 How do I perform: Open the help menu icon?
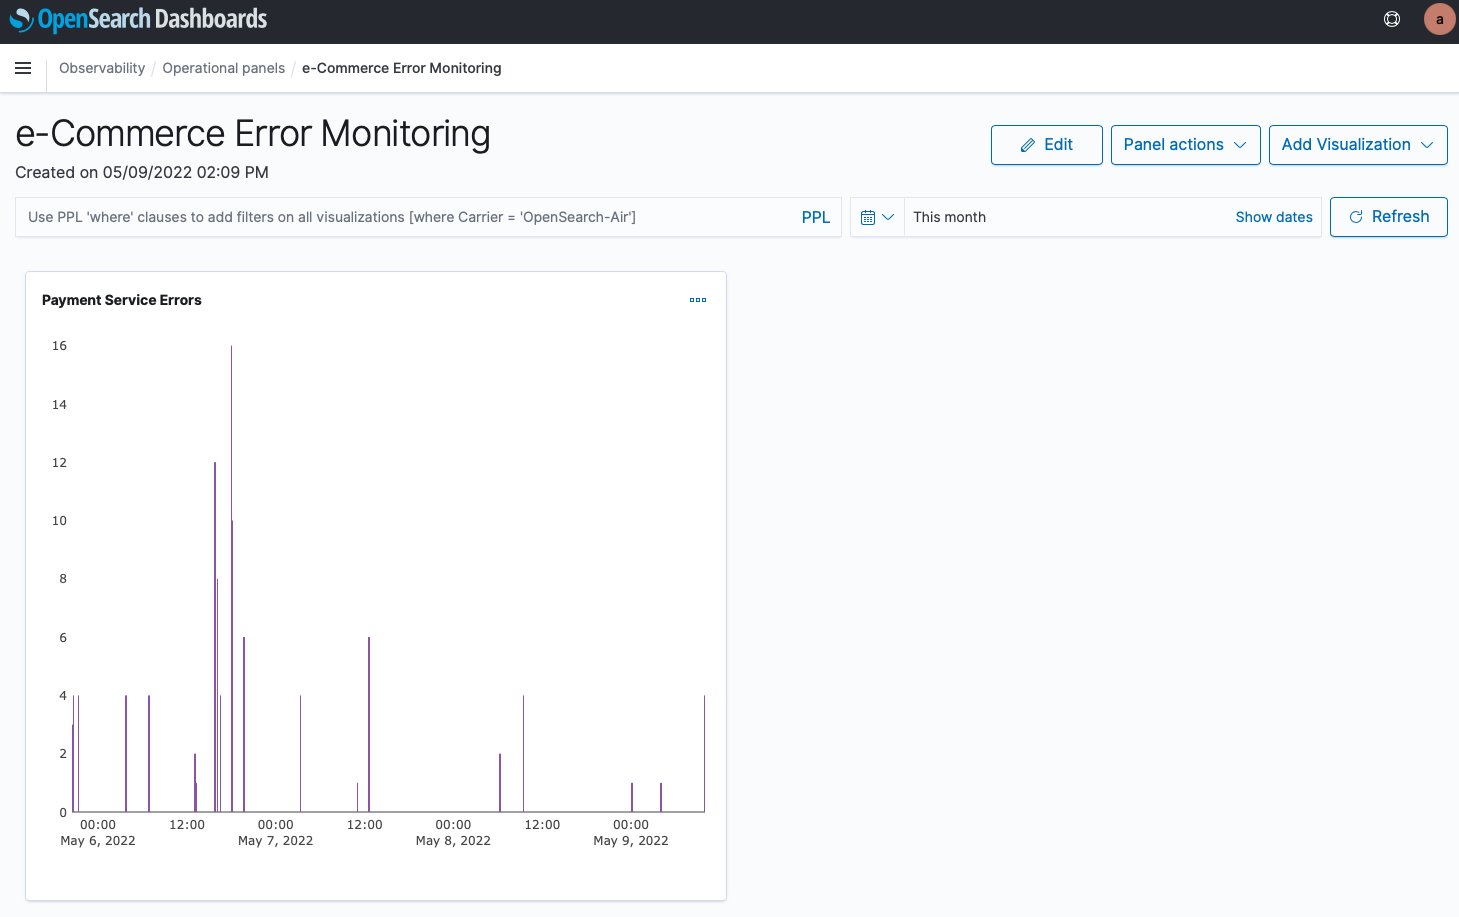coord(1391,19)
